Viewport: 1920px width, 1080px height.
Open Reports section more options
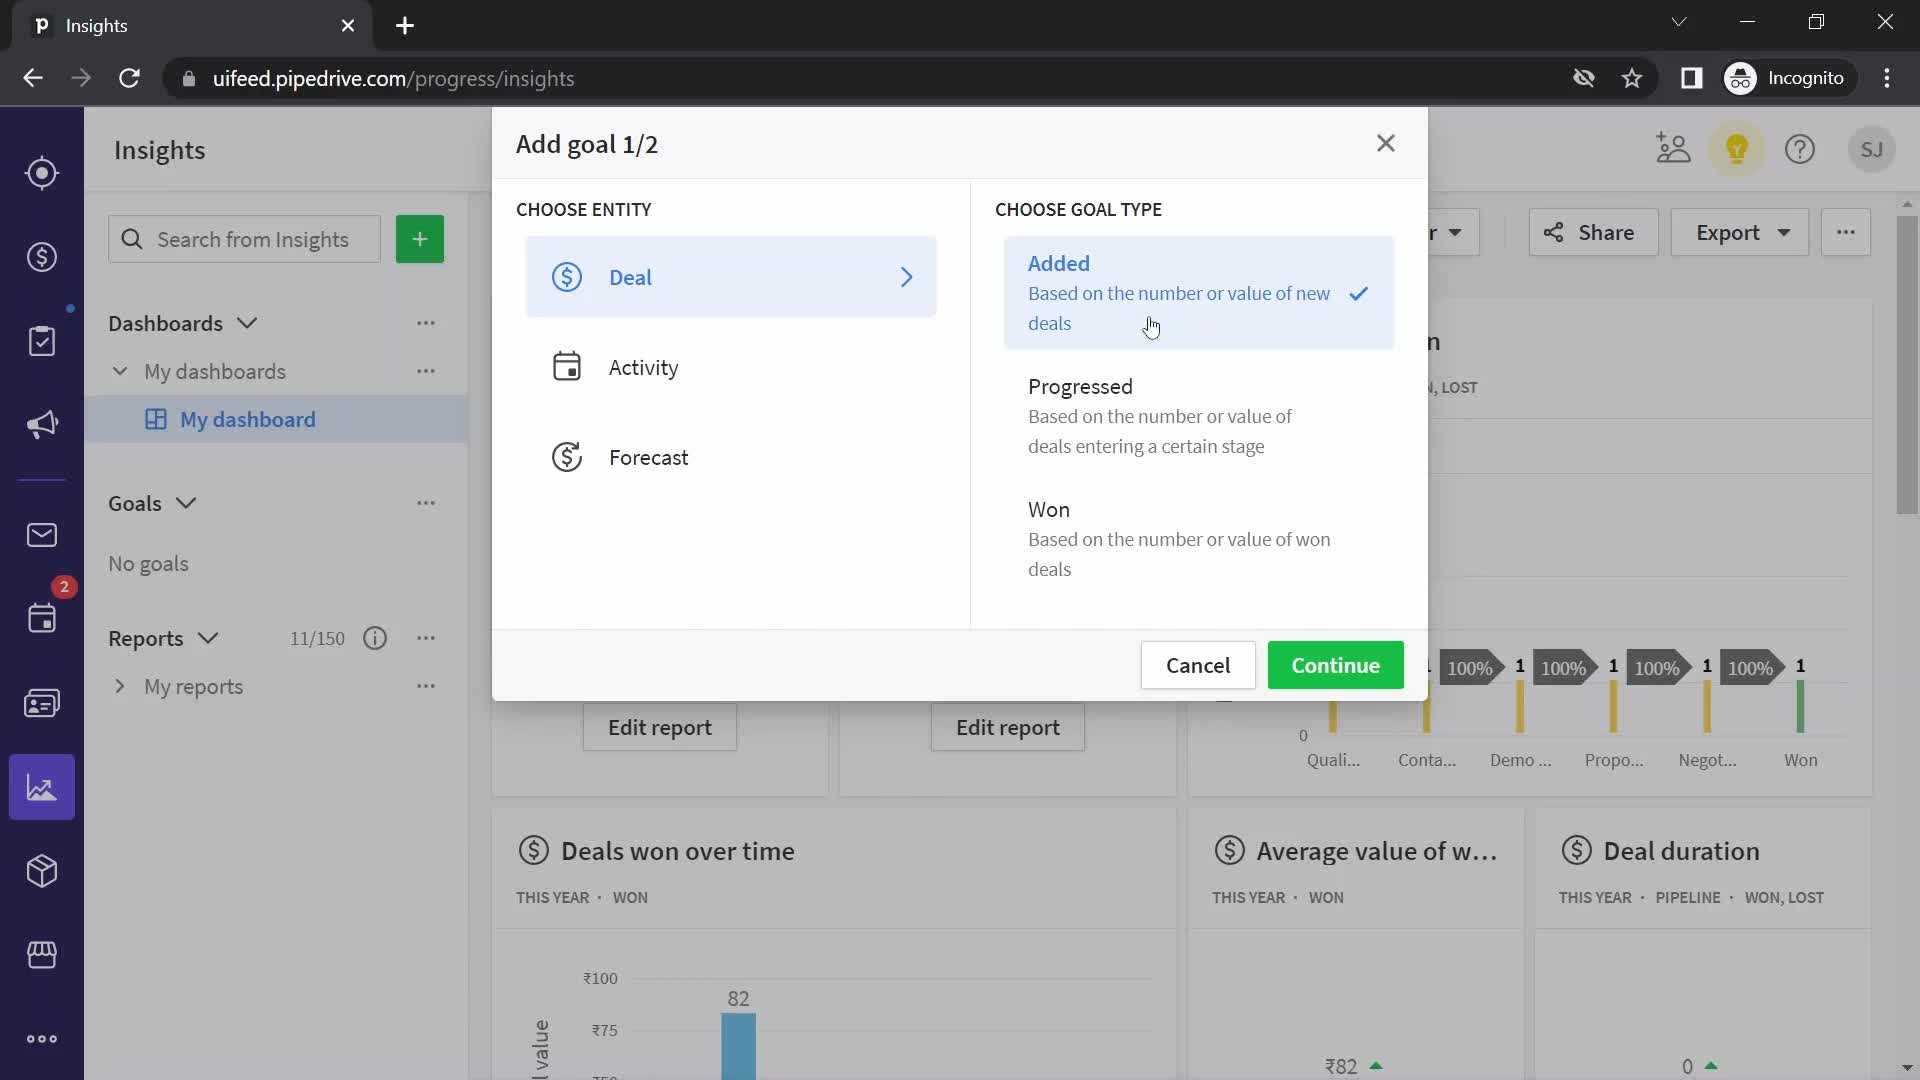[426, 638]
